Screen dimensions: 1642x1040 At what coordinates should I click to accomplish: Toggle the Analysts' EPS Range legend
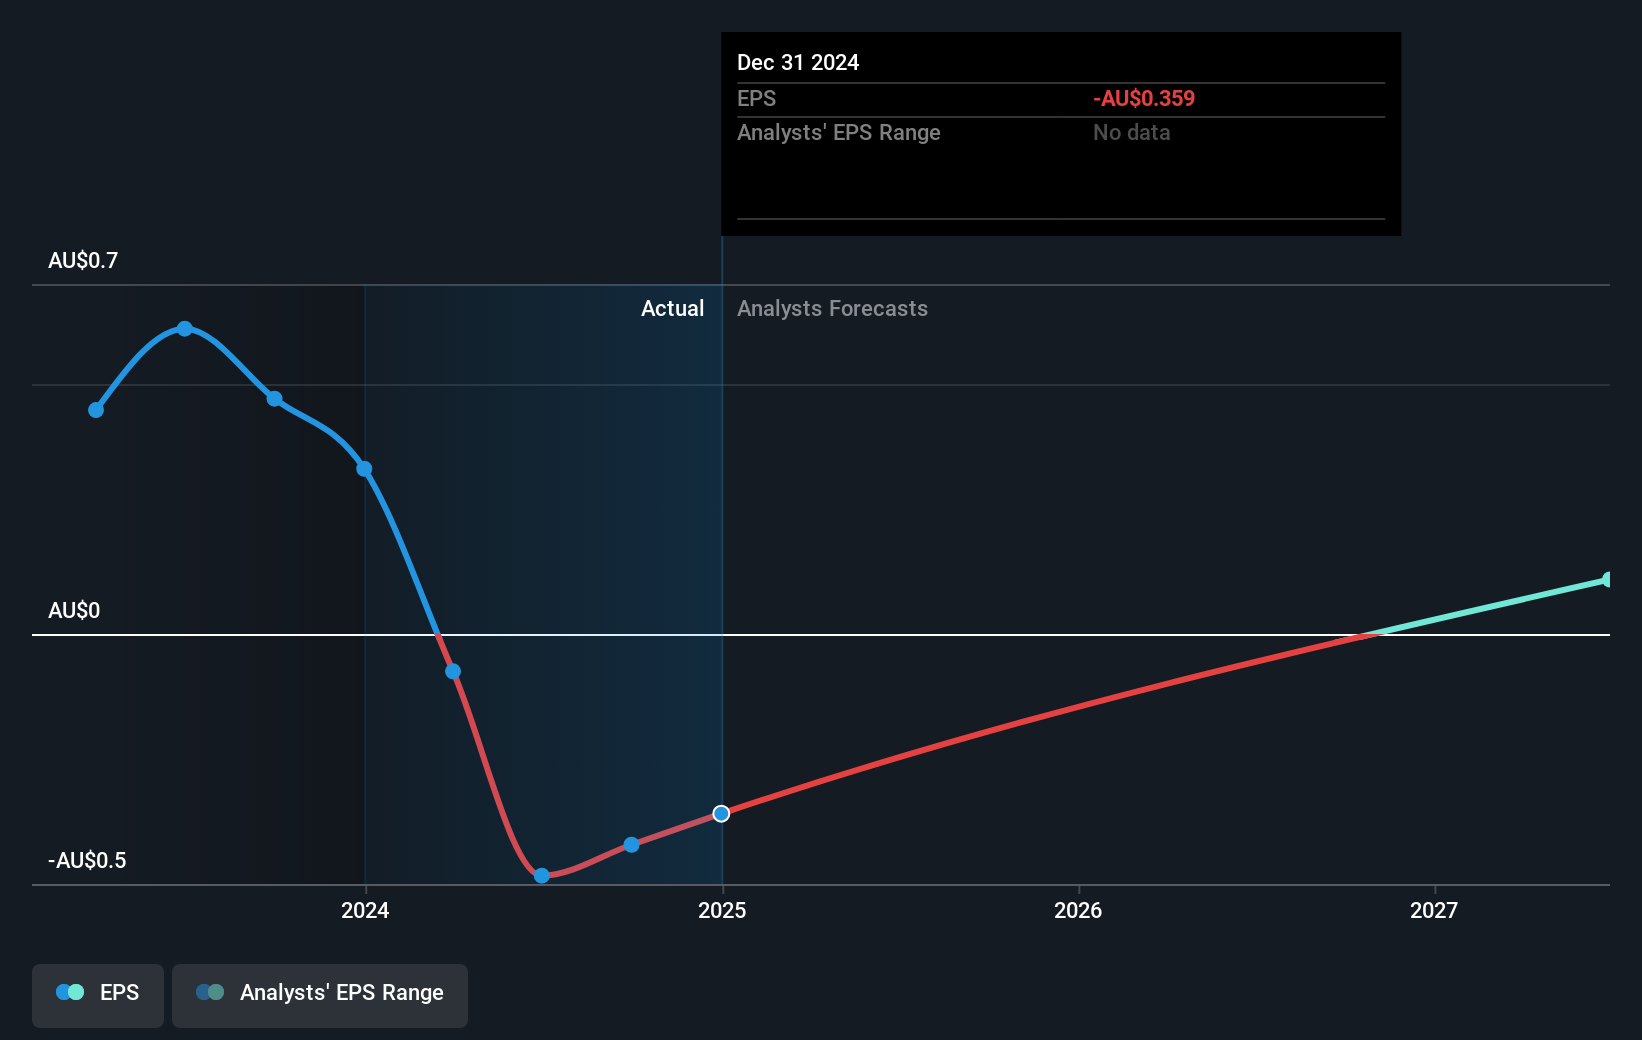coord(320,995)
